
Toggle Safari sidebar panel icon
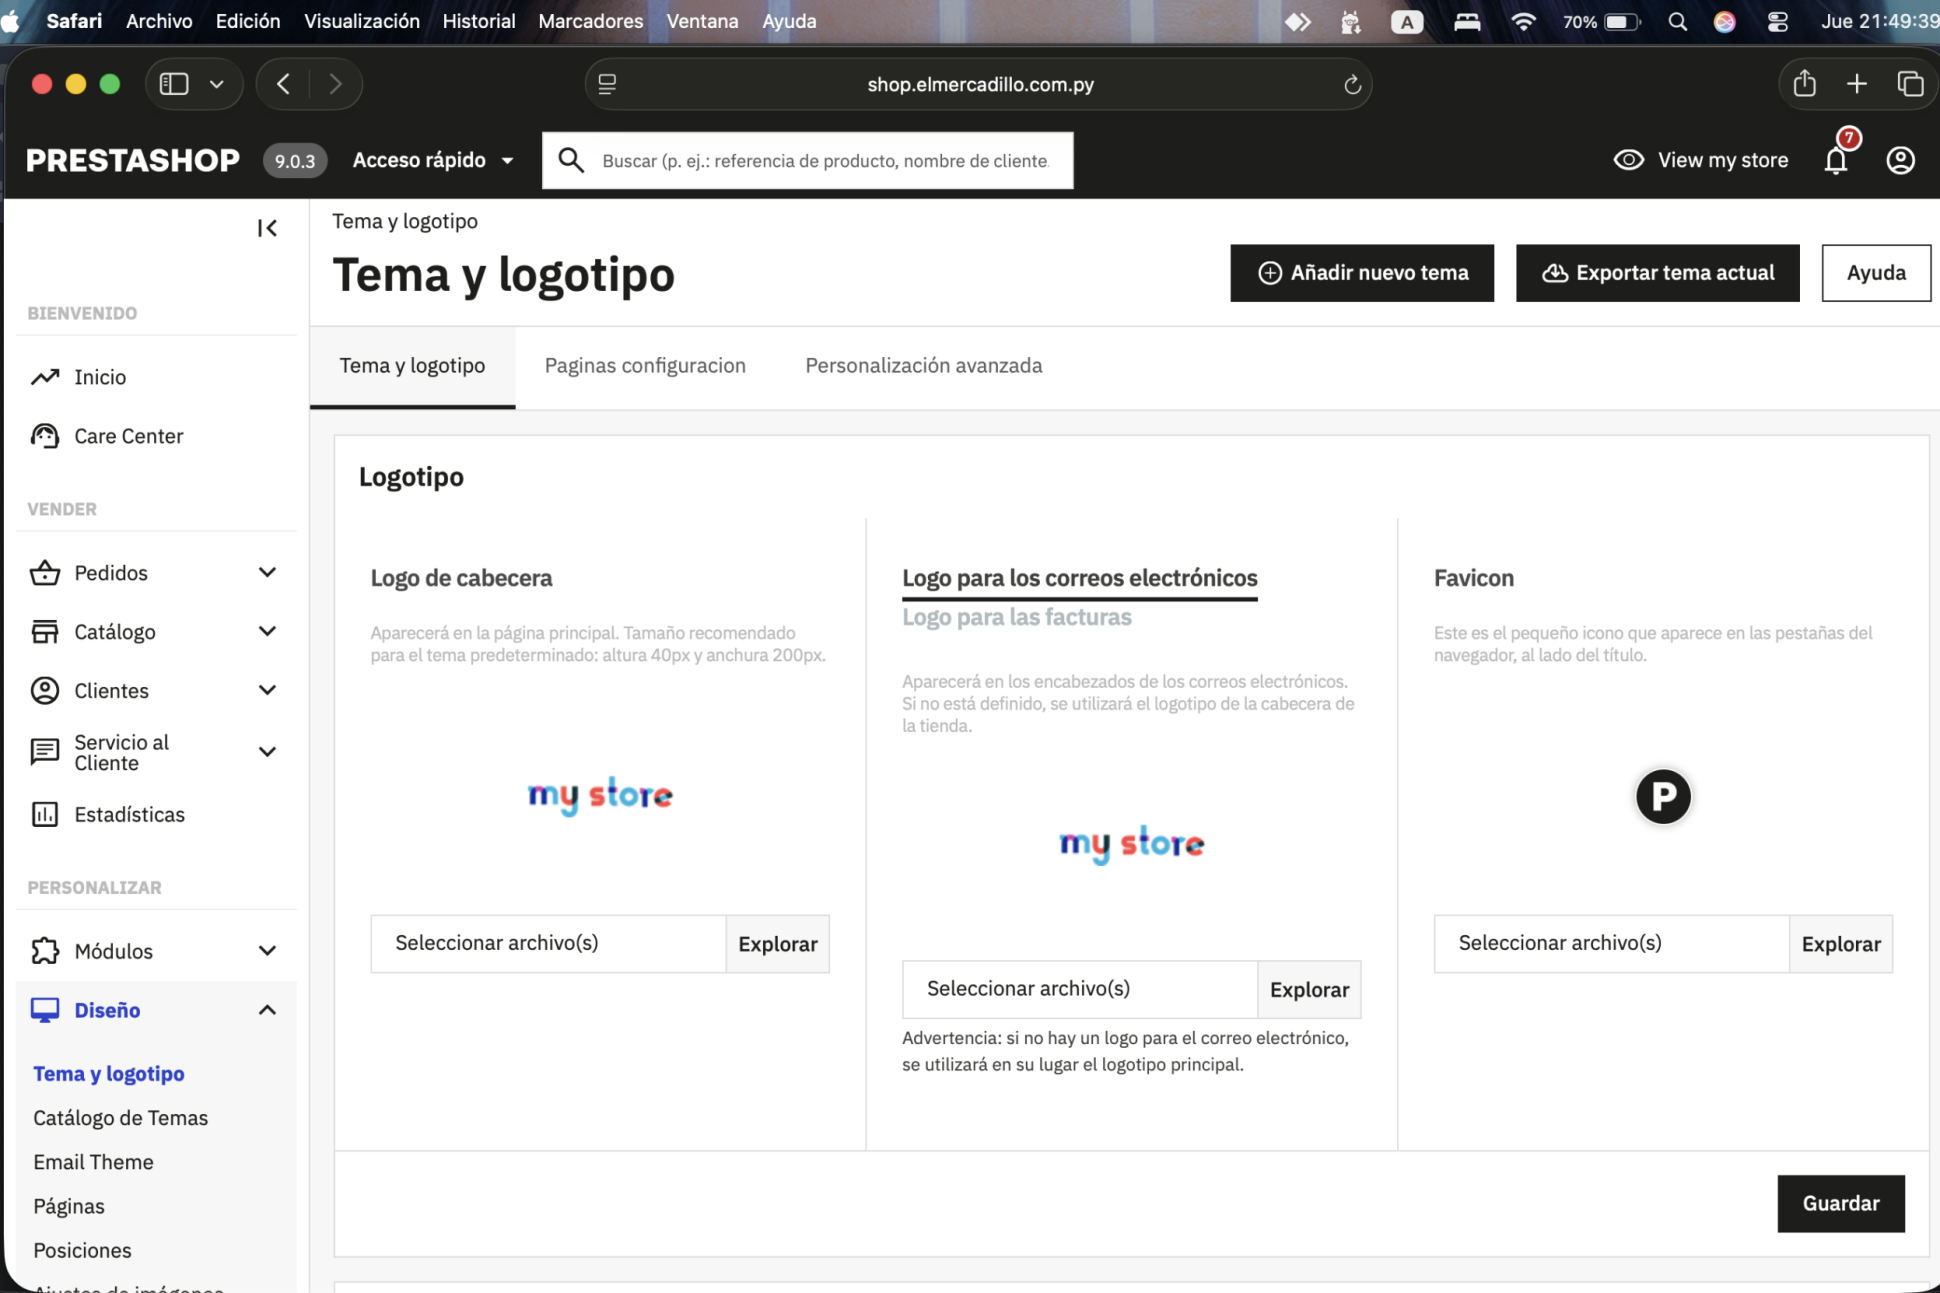point(174,84)
